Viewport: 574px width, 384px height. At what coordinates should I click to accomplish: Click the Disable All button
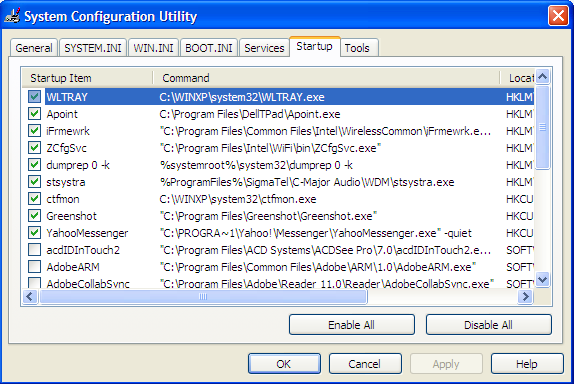[488, 325]
